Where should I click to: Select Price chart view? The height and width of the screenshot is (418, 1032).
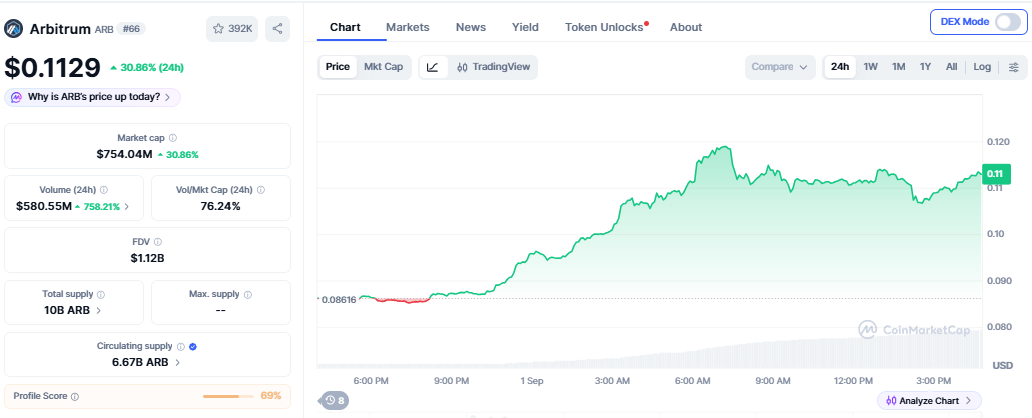pyautogui.click(x=338, y=67)
